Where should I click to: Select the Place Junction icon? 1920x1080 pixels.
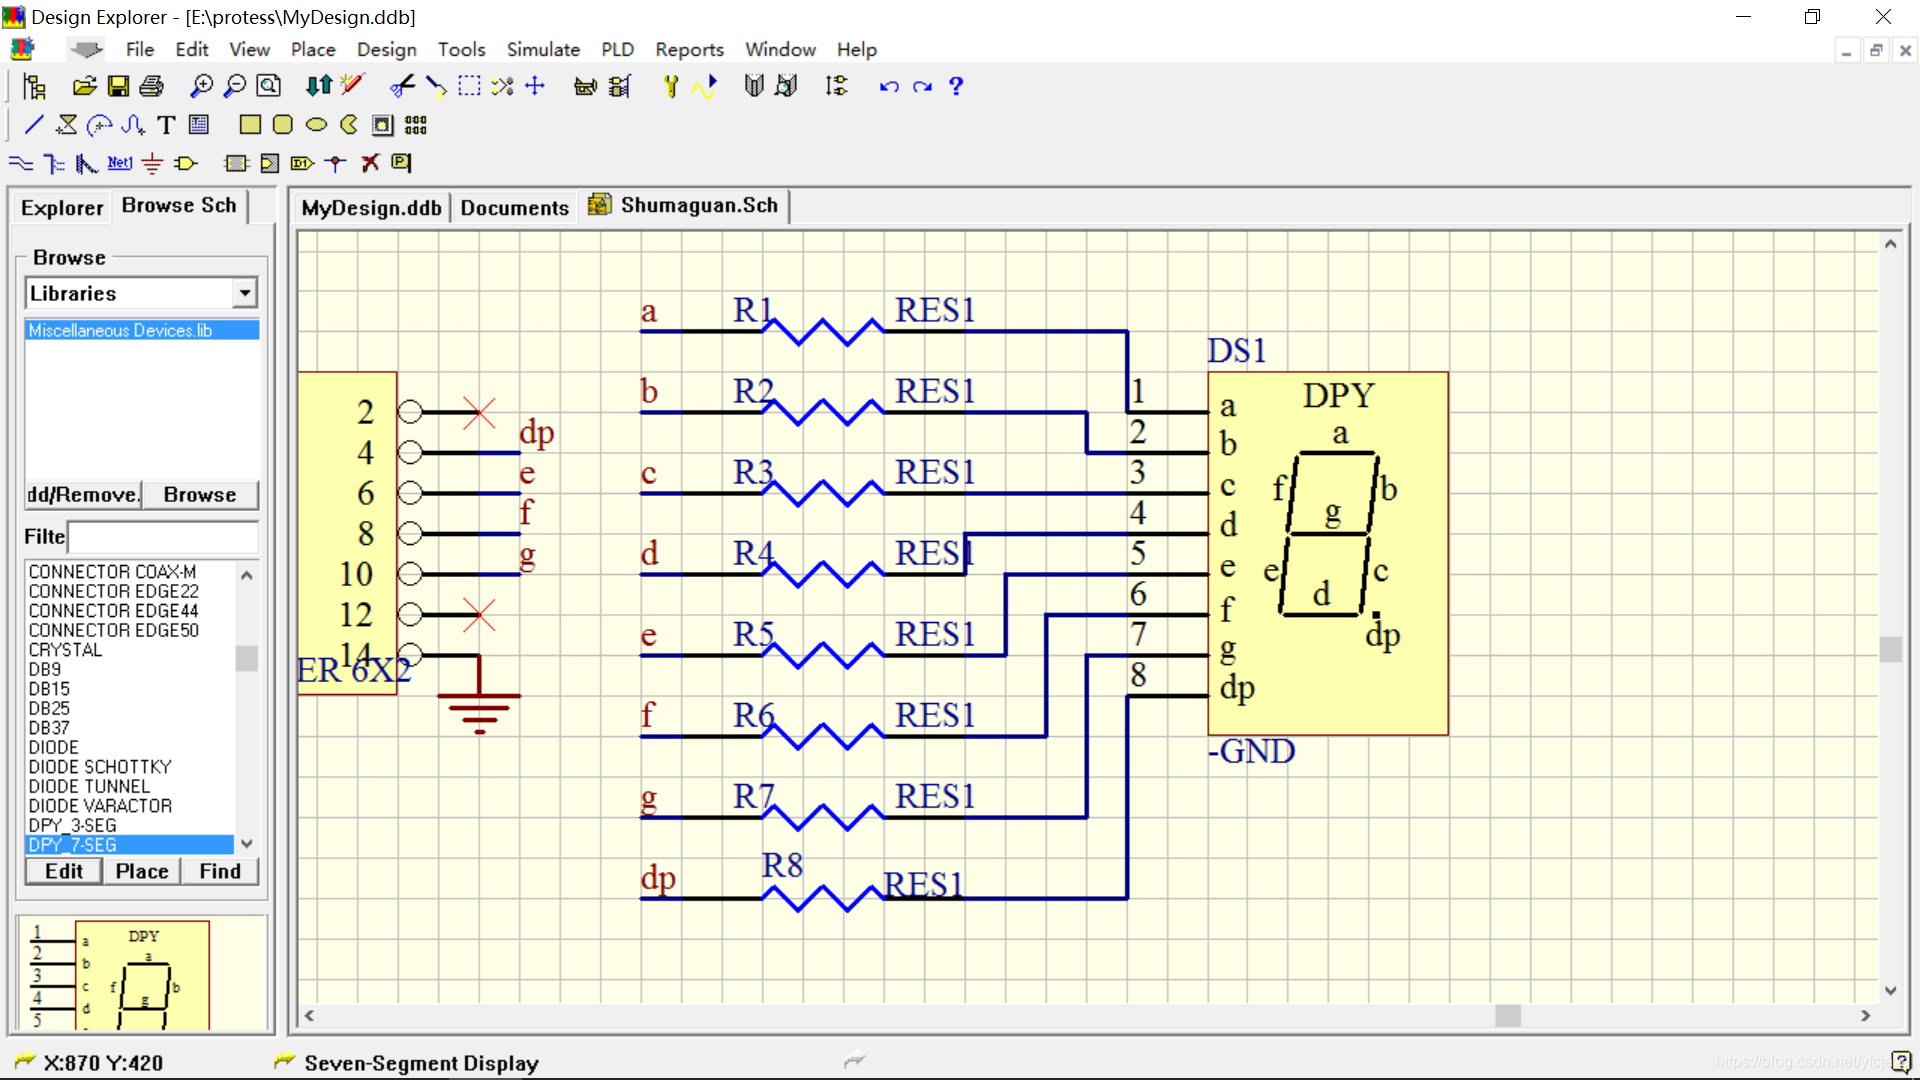[x=336, y=163]
